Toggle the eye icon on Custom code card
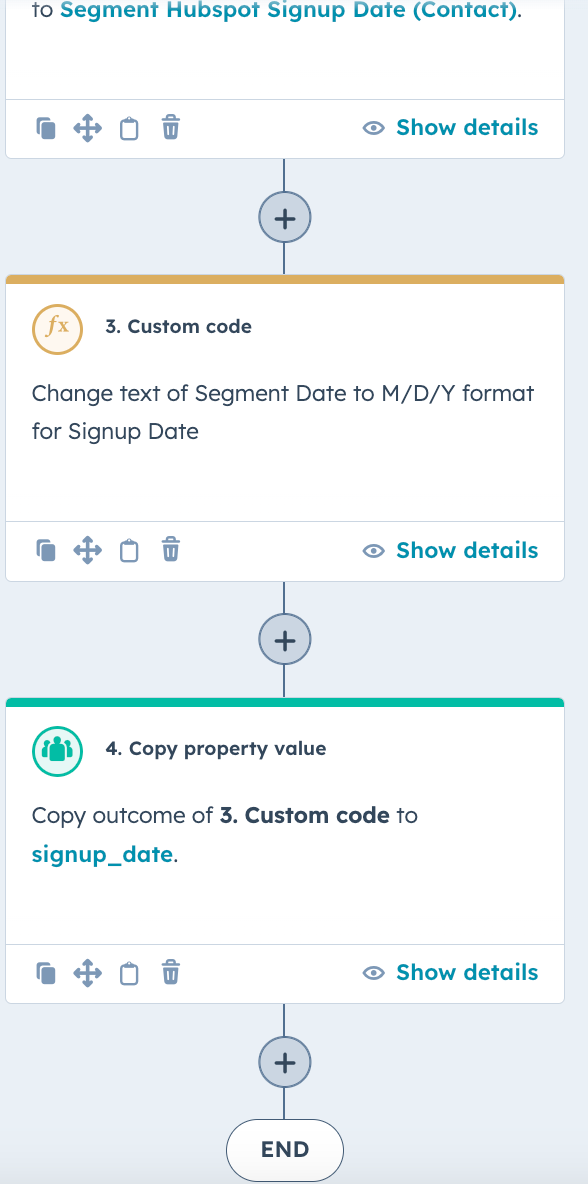588x1184 pixels. (374, 550)
